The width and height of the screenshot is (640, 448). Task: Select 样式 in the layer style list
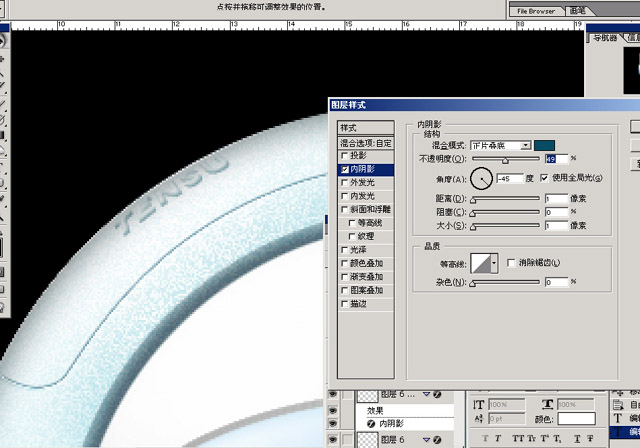coord(366,128)
